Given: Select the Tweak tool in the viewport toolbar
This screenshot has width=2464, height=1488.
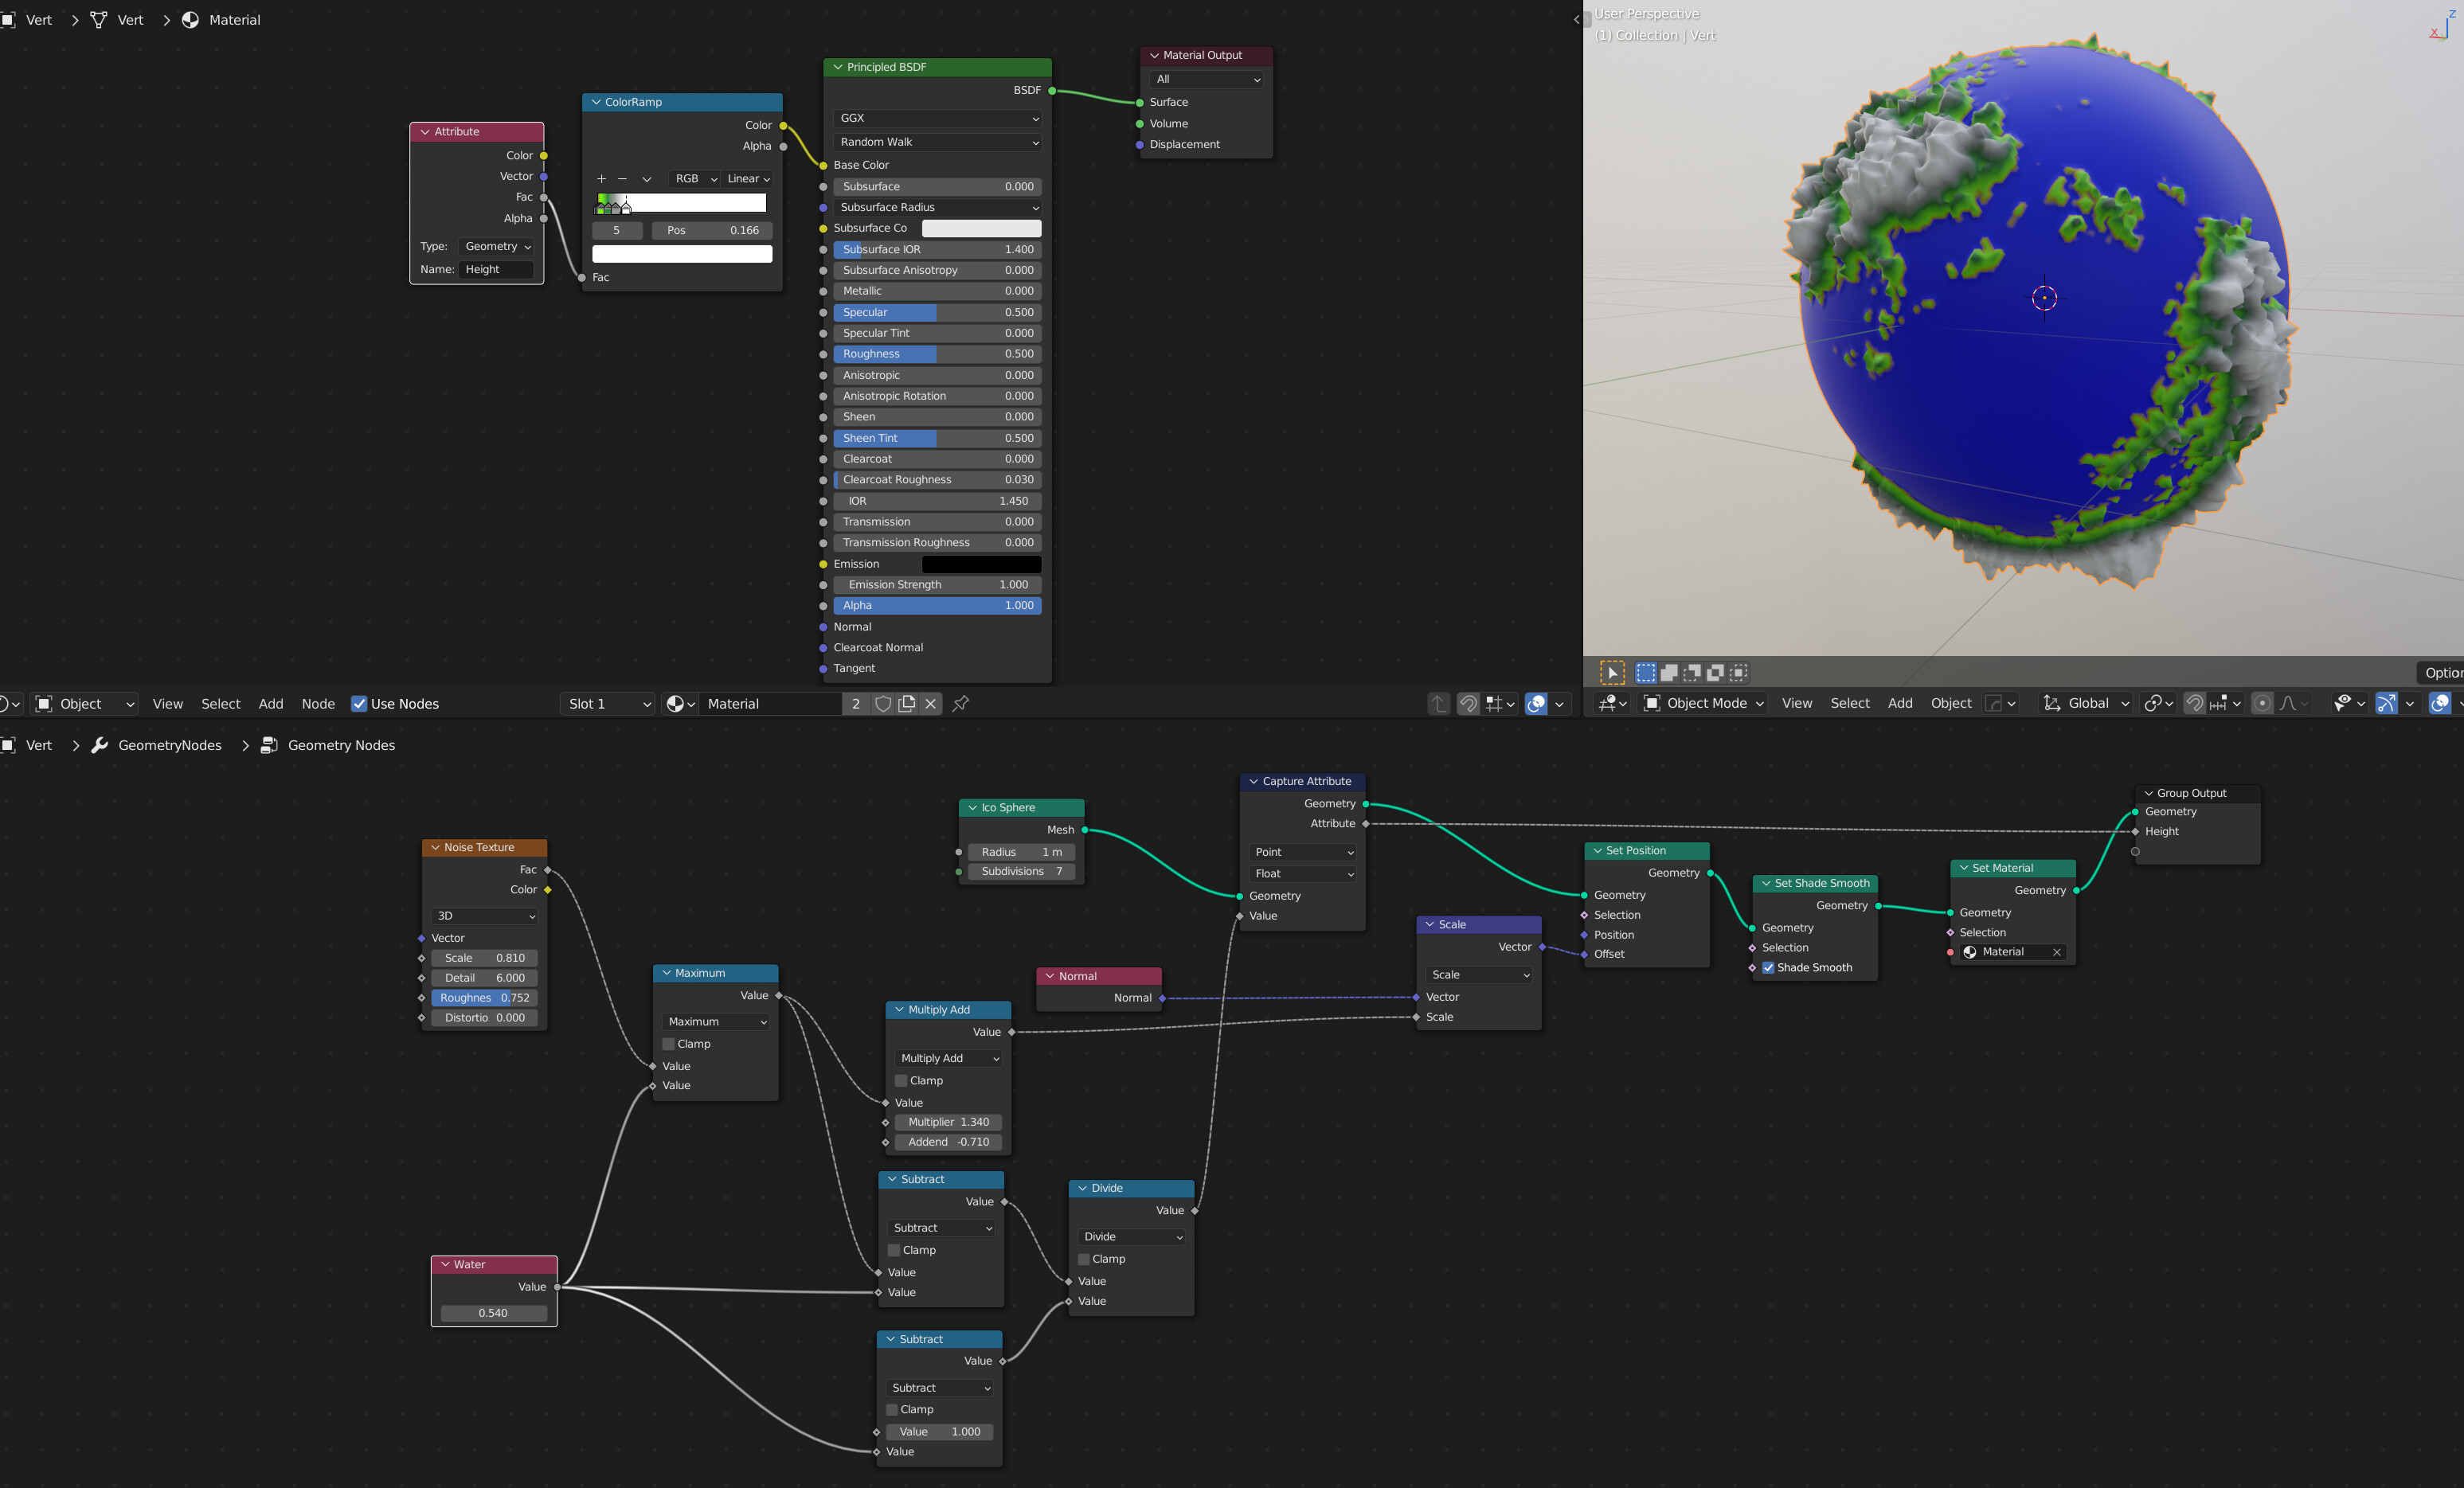Looking at the screenshot, I should (1612, 672).
